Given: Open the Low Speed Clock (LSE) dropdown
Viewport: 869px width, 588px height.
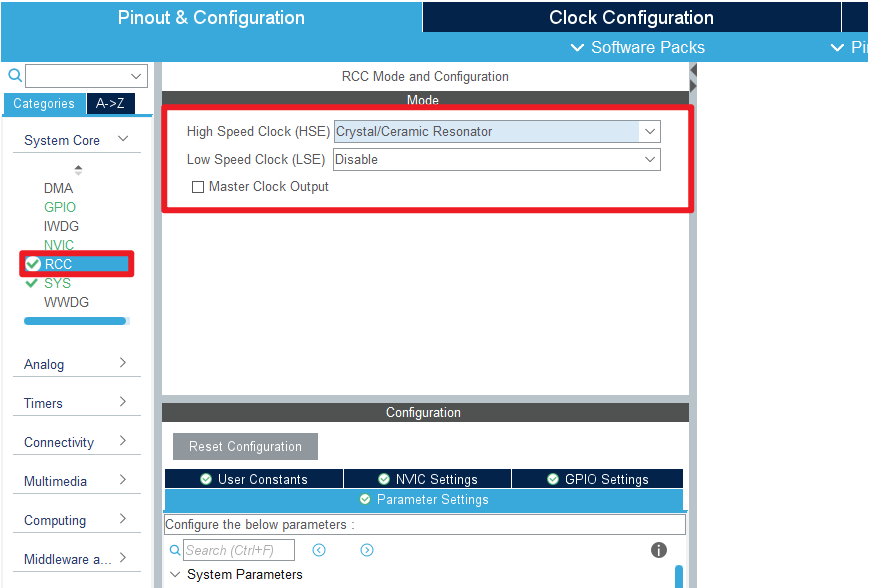Looking at the screenshot, I should (649, 159).
